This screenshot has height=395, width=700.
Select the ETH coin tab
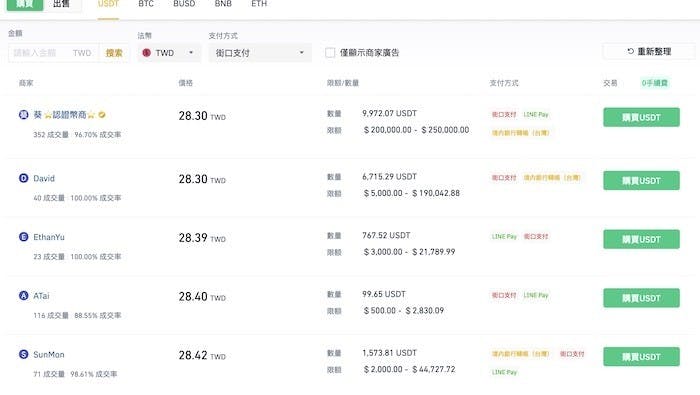click(x=259, y=4)
